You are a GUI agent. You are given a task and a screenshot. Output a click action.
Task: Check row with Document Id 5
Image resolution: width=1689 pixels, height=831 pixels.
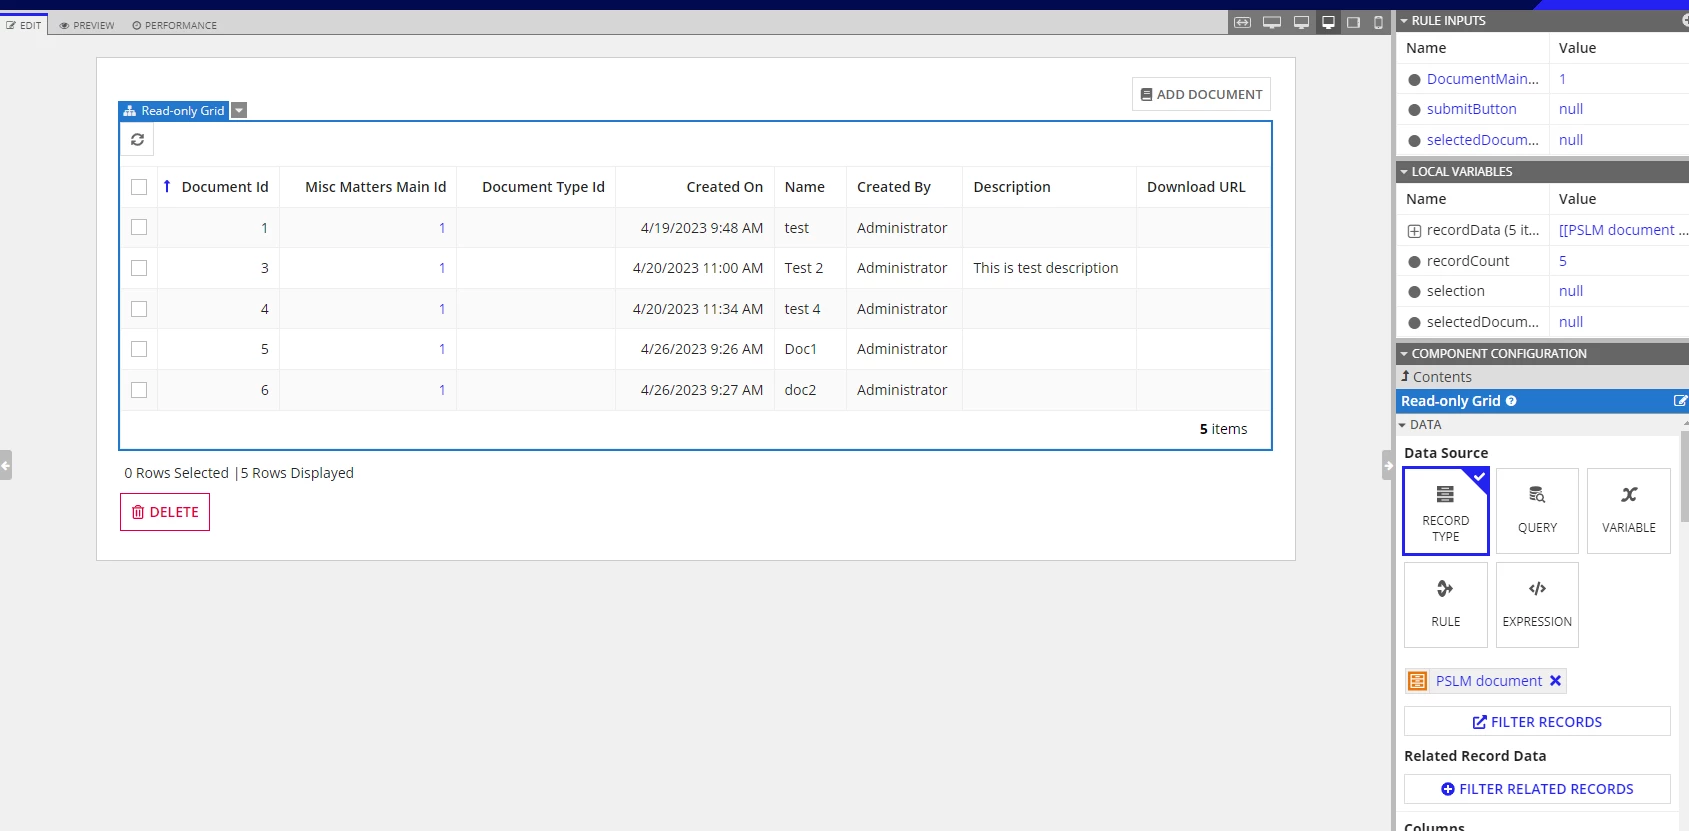point(139,349)
